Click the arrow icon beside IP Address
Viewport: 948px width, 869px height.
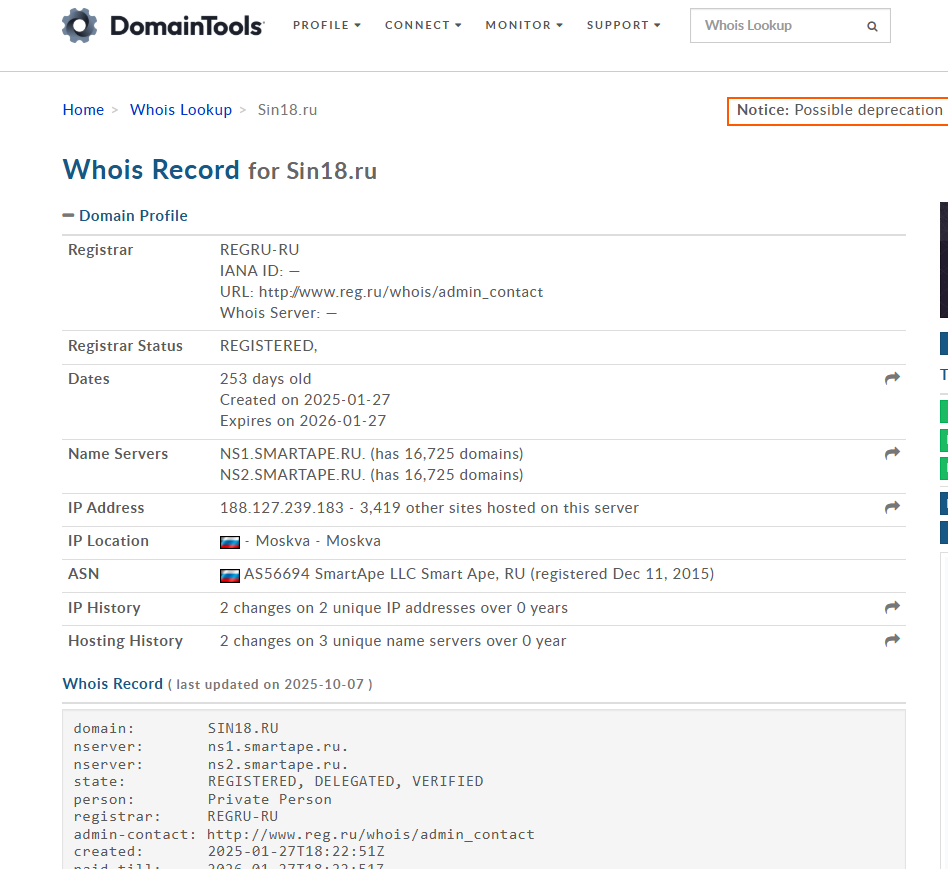892,508
